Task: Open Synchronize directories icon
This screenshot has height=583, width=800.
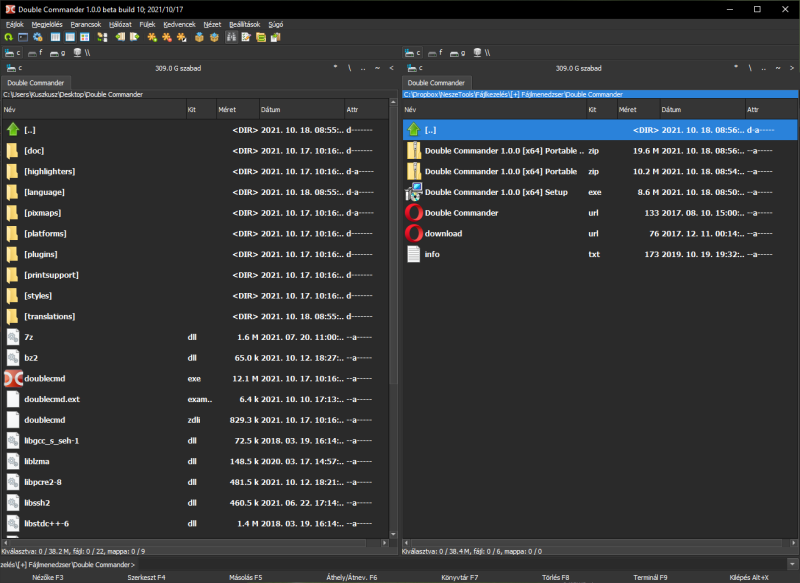Action: (x=261, y=37)
